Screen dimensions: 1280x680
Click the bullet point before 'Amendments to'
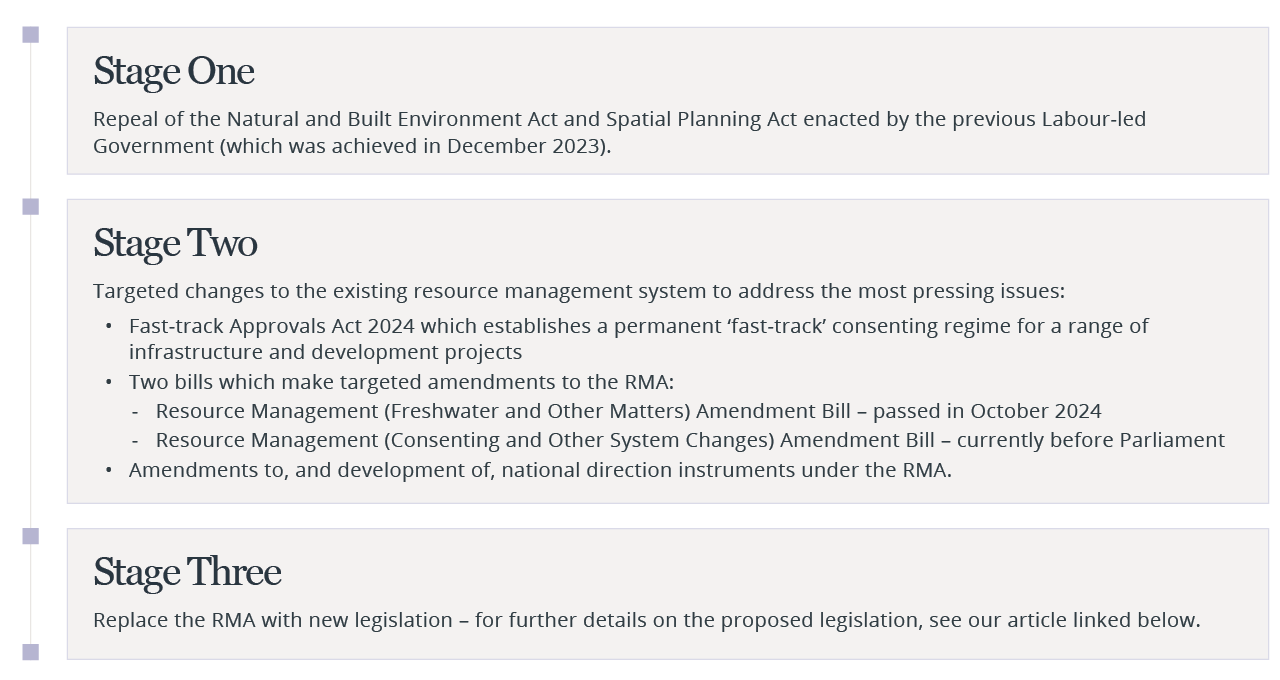coord(109,470)
